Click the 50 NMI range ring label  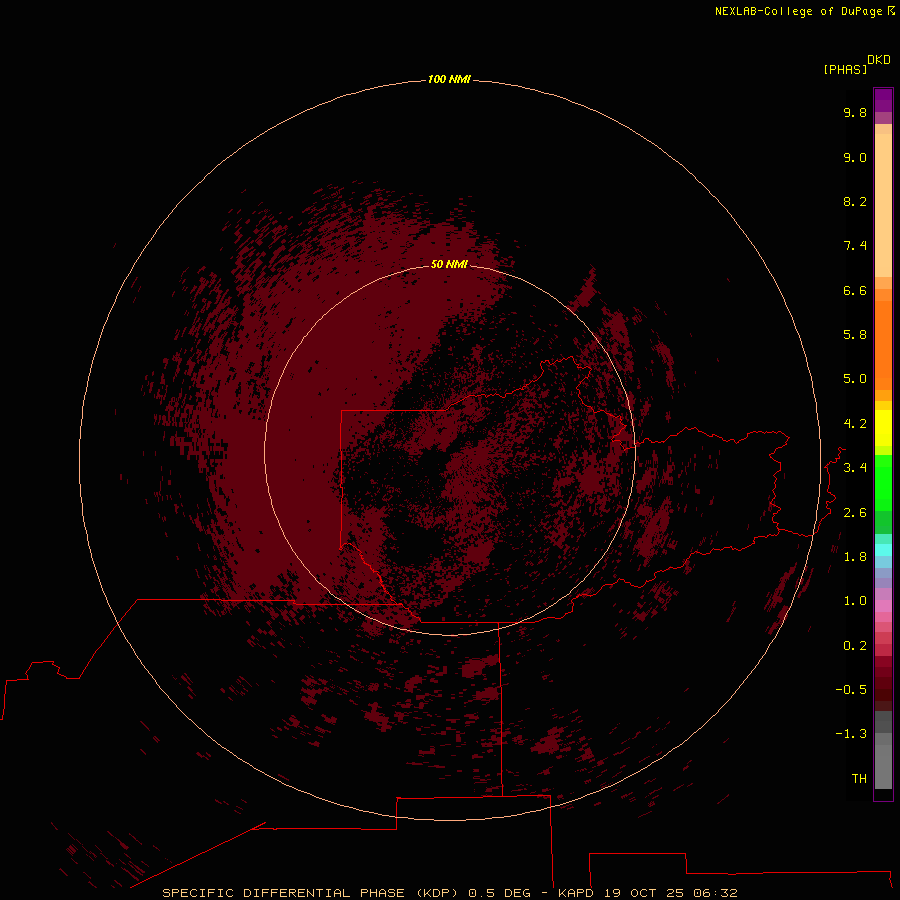(449, 264)
